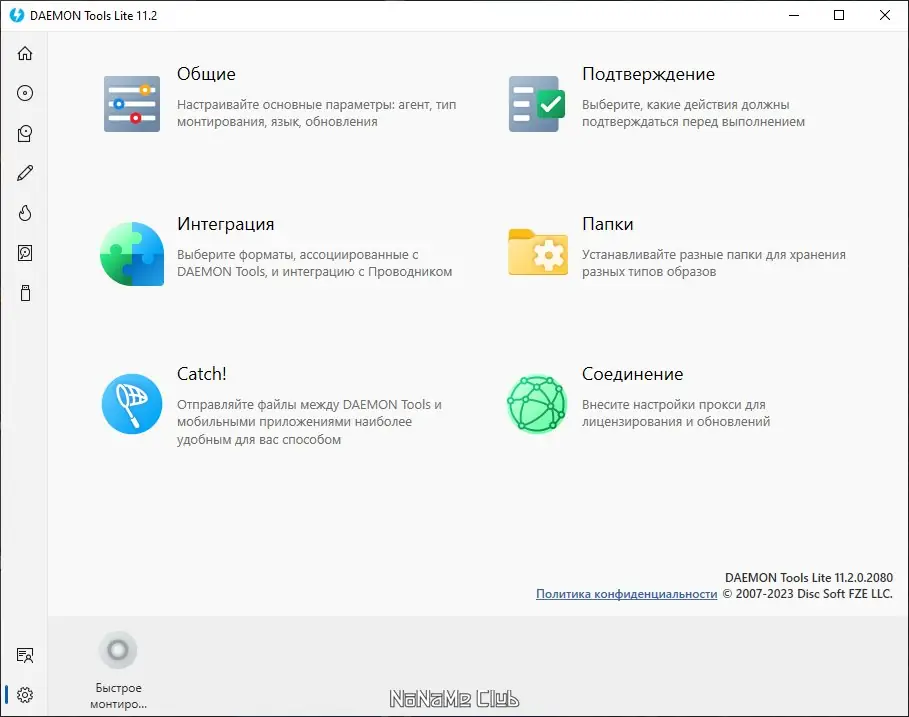Open Папки folders settings
909x717 pixels.
tap(536, 253)
